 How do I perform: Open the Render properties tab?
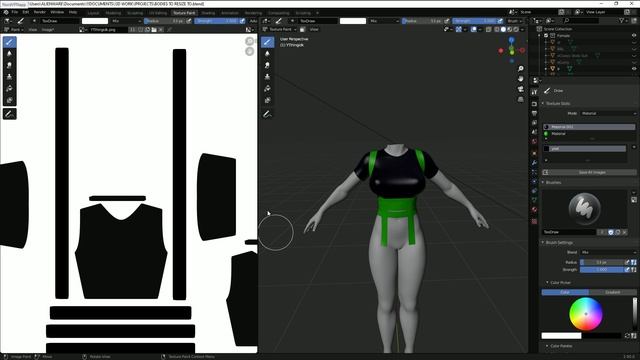[534, 104]
